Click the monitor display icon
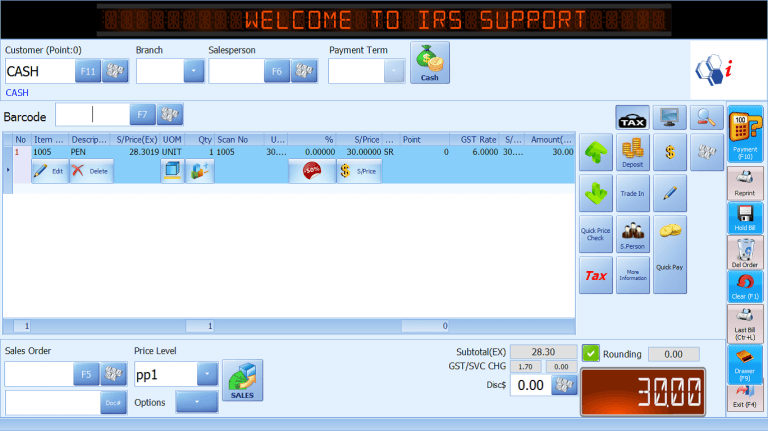This screenshot has width=768, height=431. pos(670,118)
